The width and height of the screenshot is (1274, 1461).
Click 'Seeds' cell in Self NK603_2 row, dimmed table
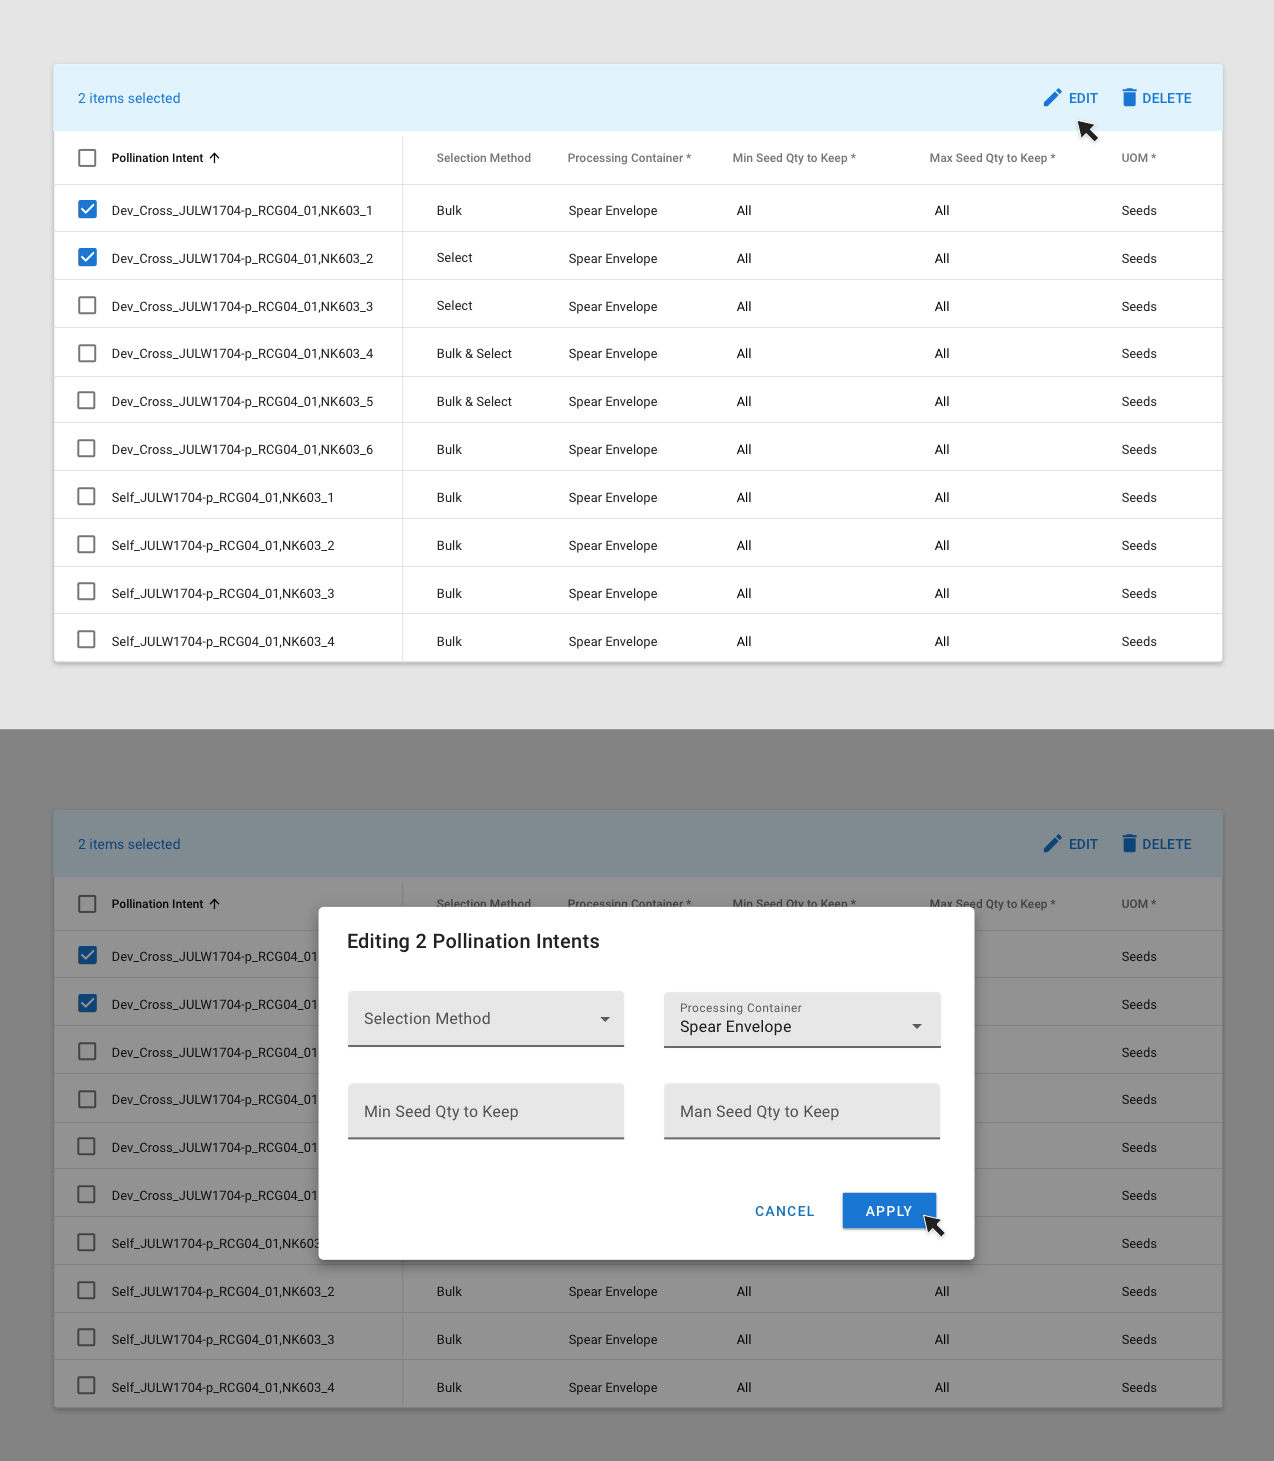click(x=1139, y=1292)
